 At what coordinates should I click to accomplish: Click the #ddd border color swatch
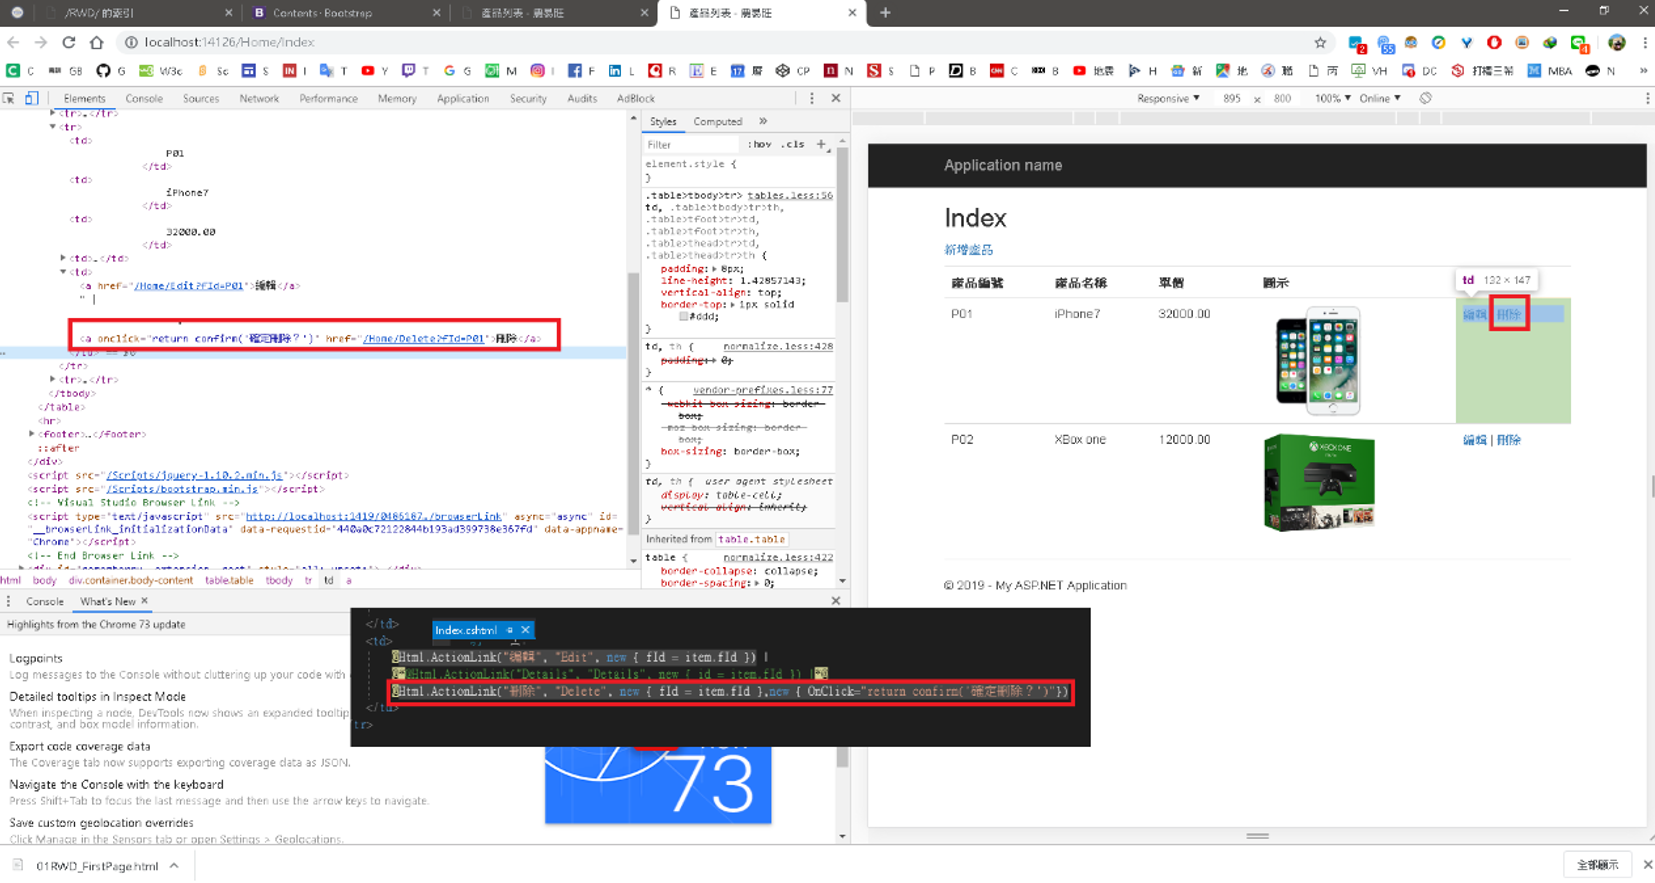684,316
